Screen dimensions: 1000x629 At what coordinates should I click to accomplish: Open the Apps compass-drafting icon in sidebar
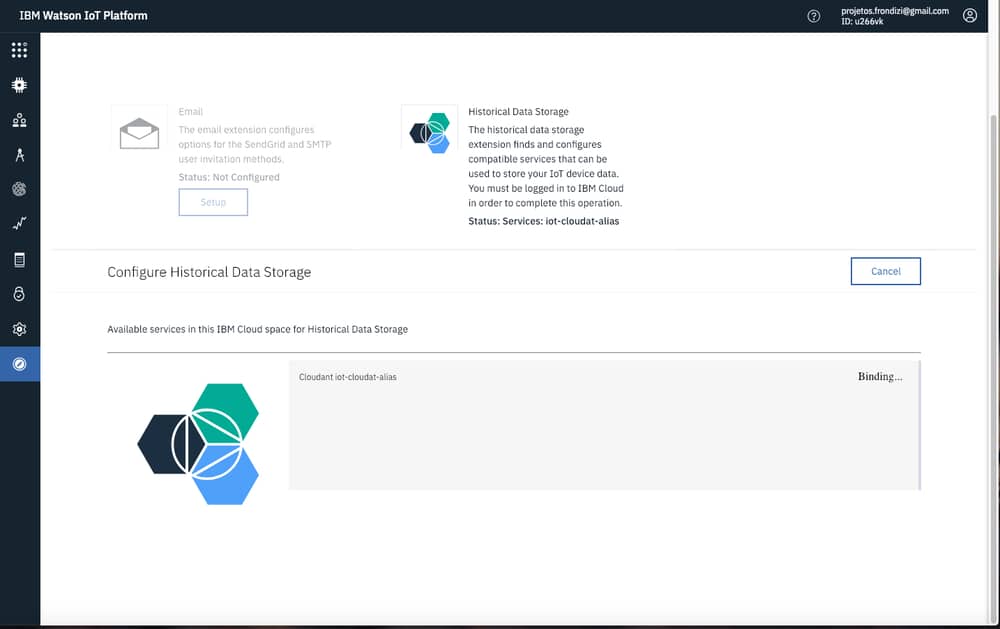(19, 154)
